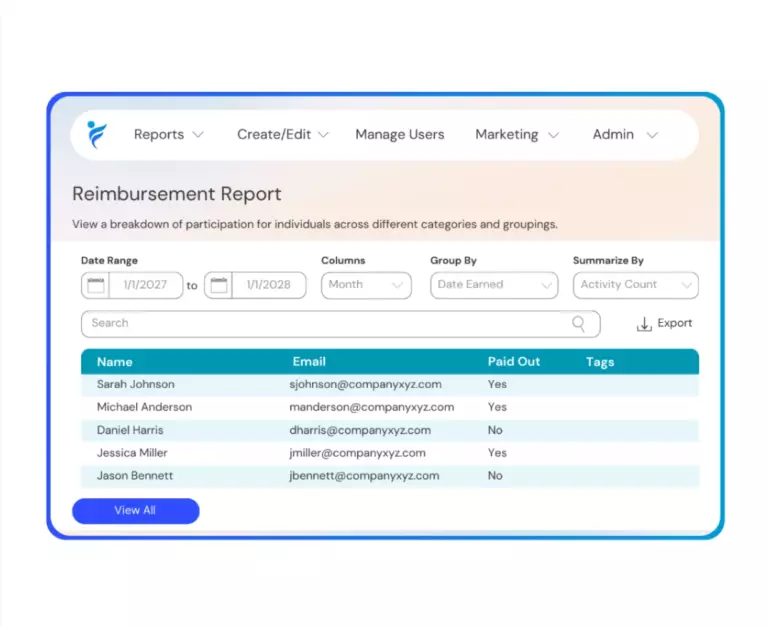Click Paid Out No for Jason Bennett
This screenshot has height=627, width=768.
[495, 476]
